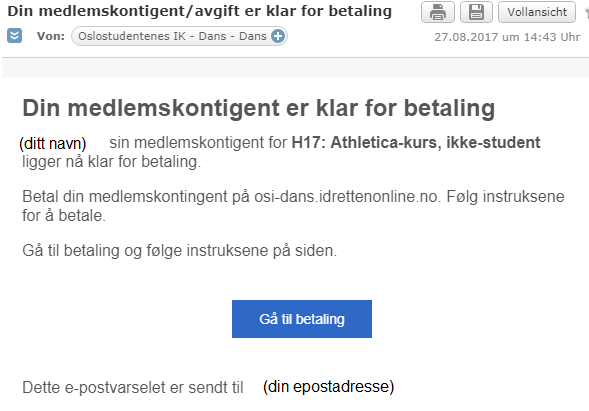Click the large heading Din medlemskontigent er klar for betaling
The height and width of the screenshot is (411, 589).
(x=258, y=108)
